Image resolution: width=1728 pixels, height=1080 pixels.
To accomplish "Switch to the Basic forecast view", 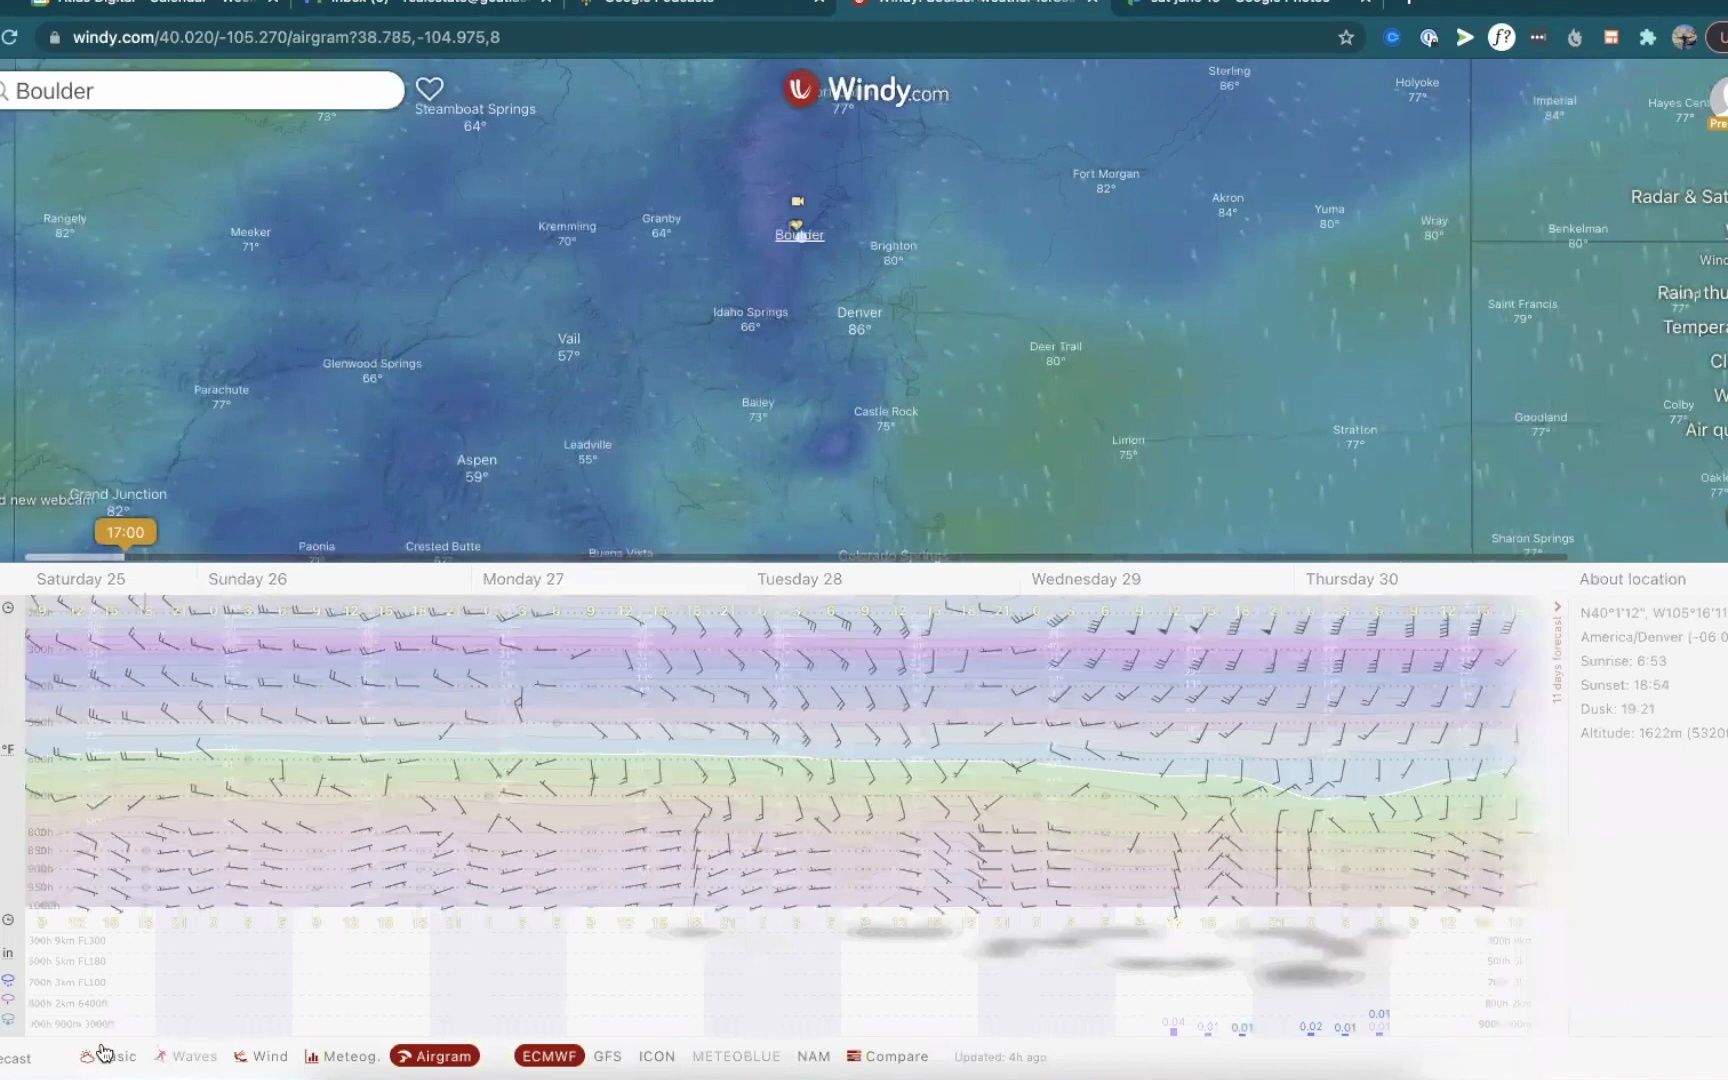I will tap(108, 1056).
